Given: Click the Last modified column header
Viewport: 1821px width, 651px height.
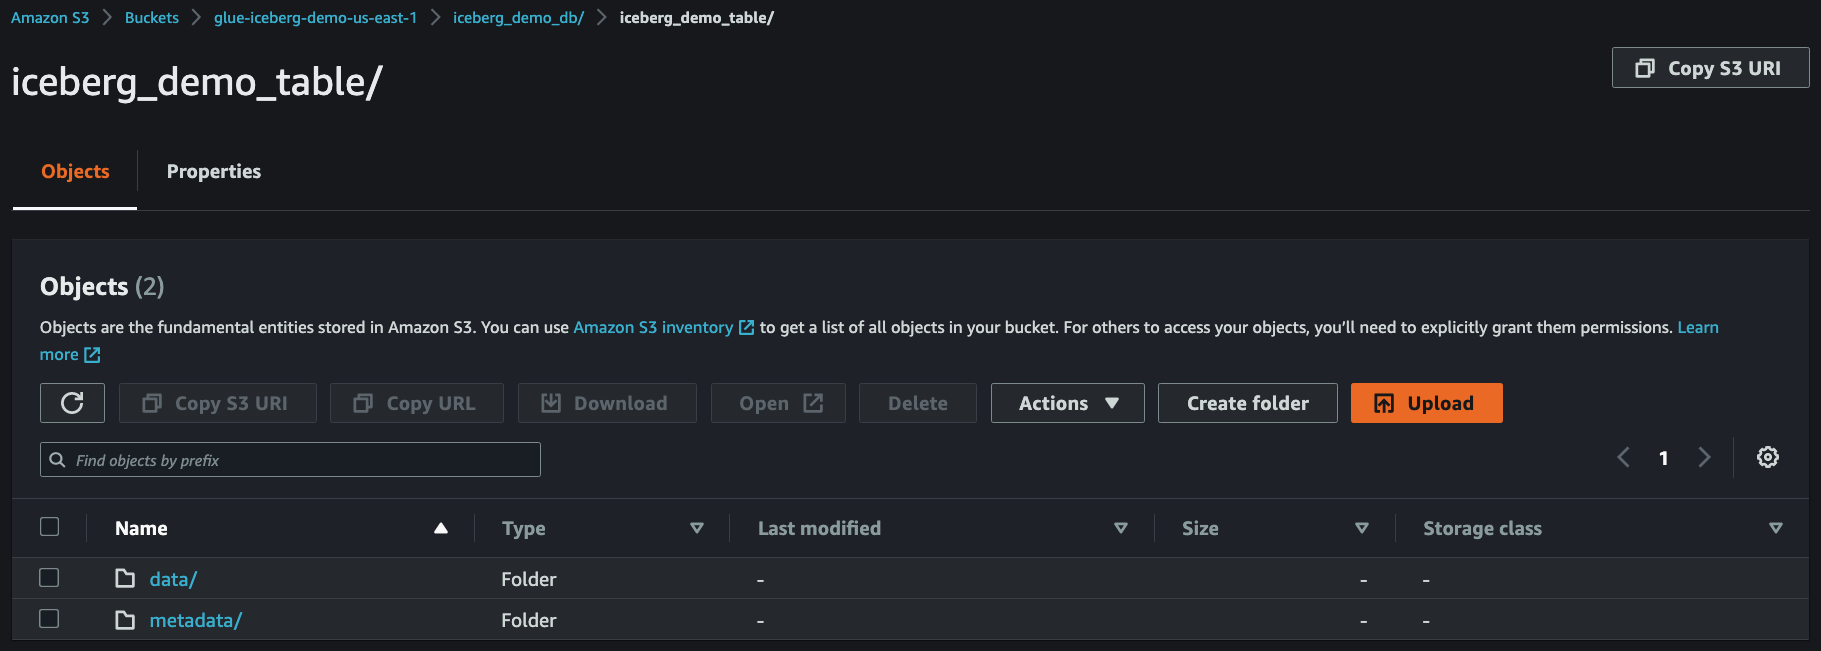Looking at the screenshot, I should pos(819,528).
